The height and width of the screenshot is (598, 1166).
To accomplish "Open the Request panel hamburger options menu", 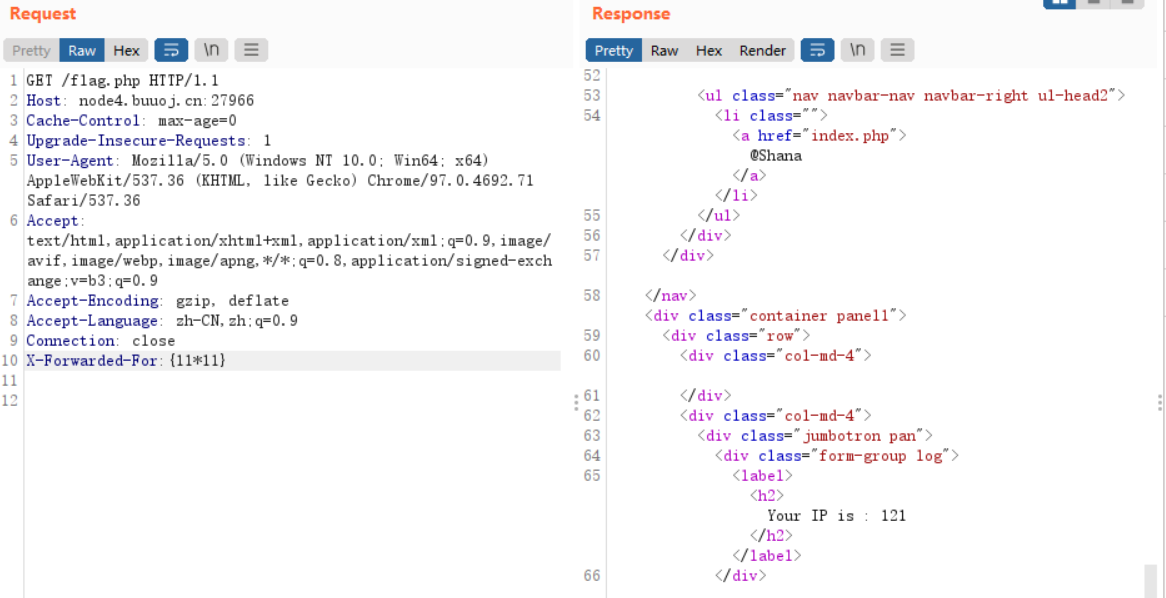I will (251, 50).
